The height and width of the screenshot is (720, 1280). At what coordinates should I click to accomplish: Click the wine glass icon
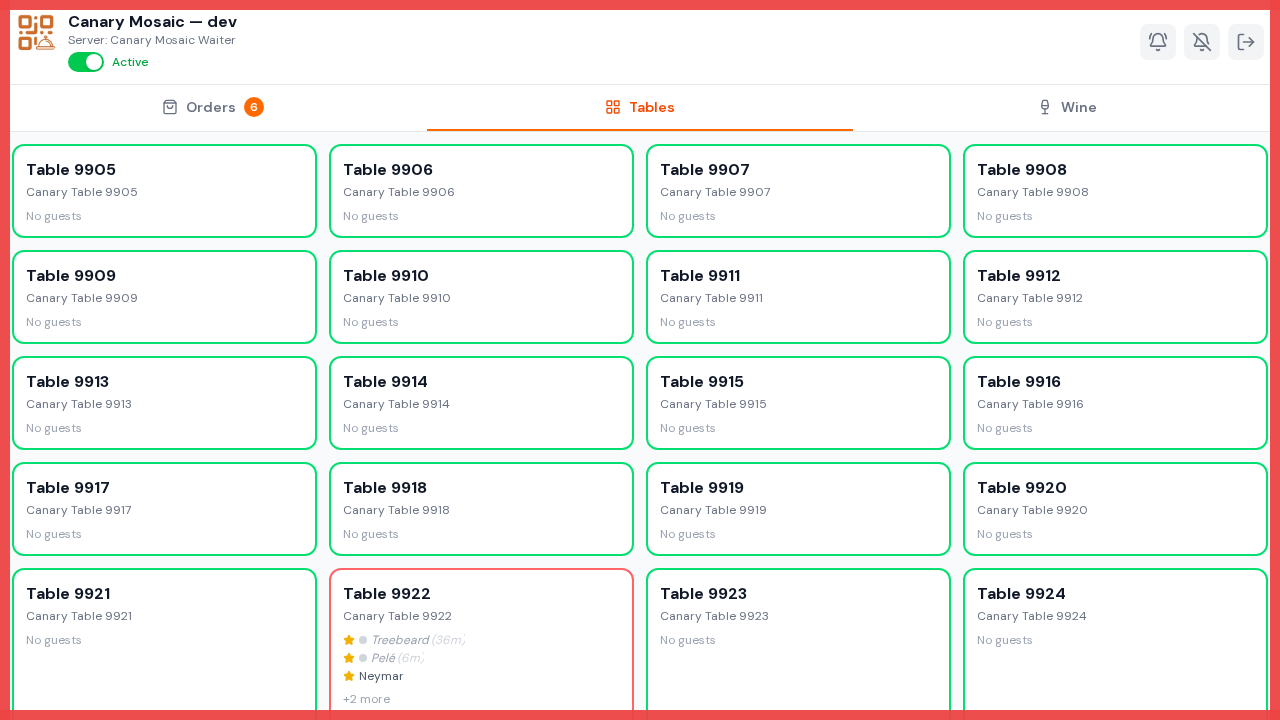tap(1045, 107)
